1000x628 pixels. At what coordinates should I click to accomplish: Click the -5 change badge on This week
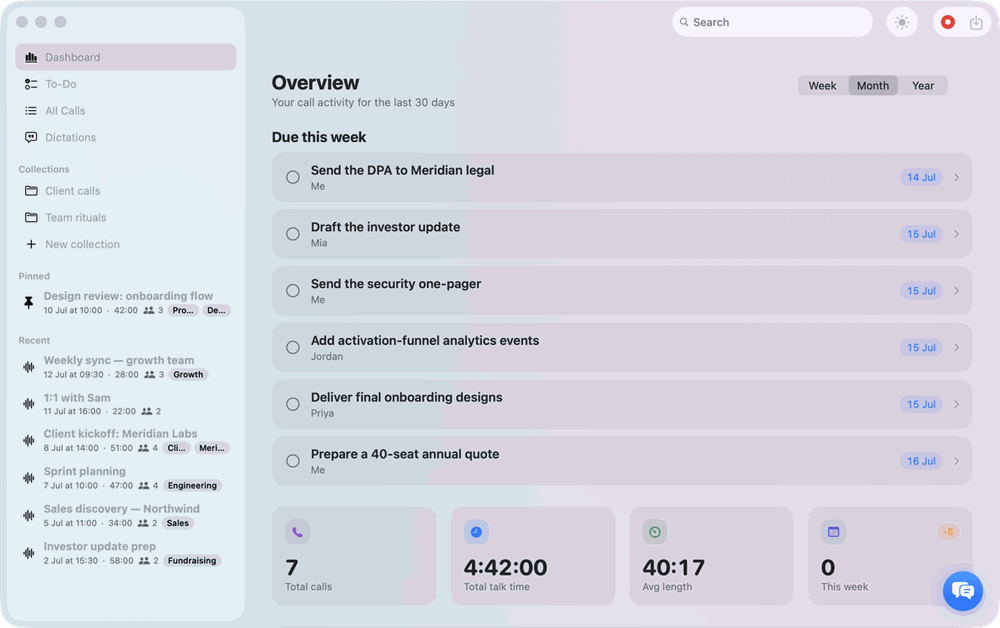(948, 532)
